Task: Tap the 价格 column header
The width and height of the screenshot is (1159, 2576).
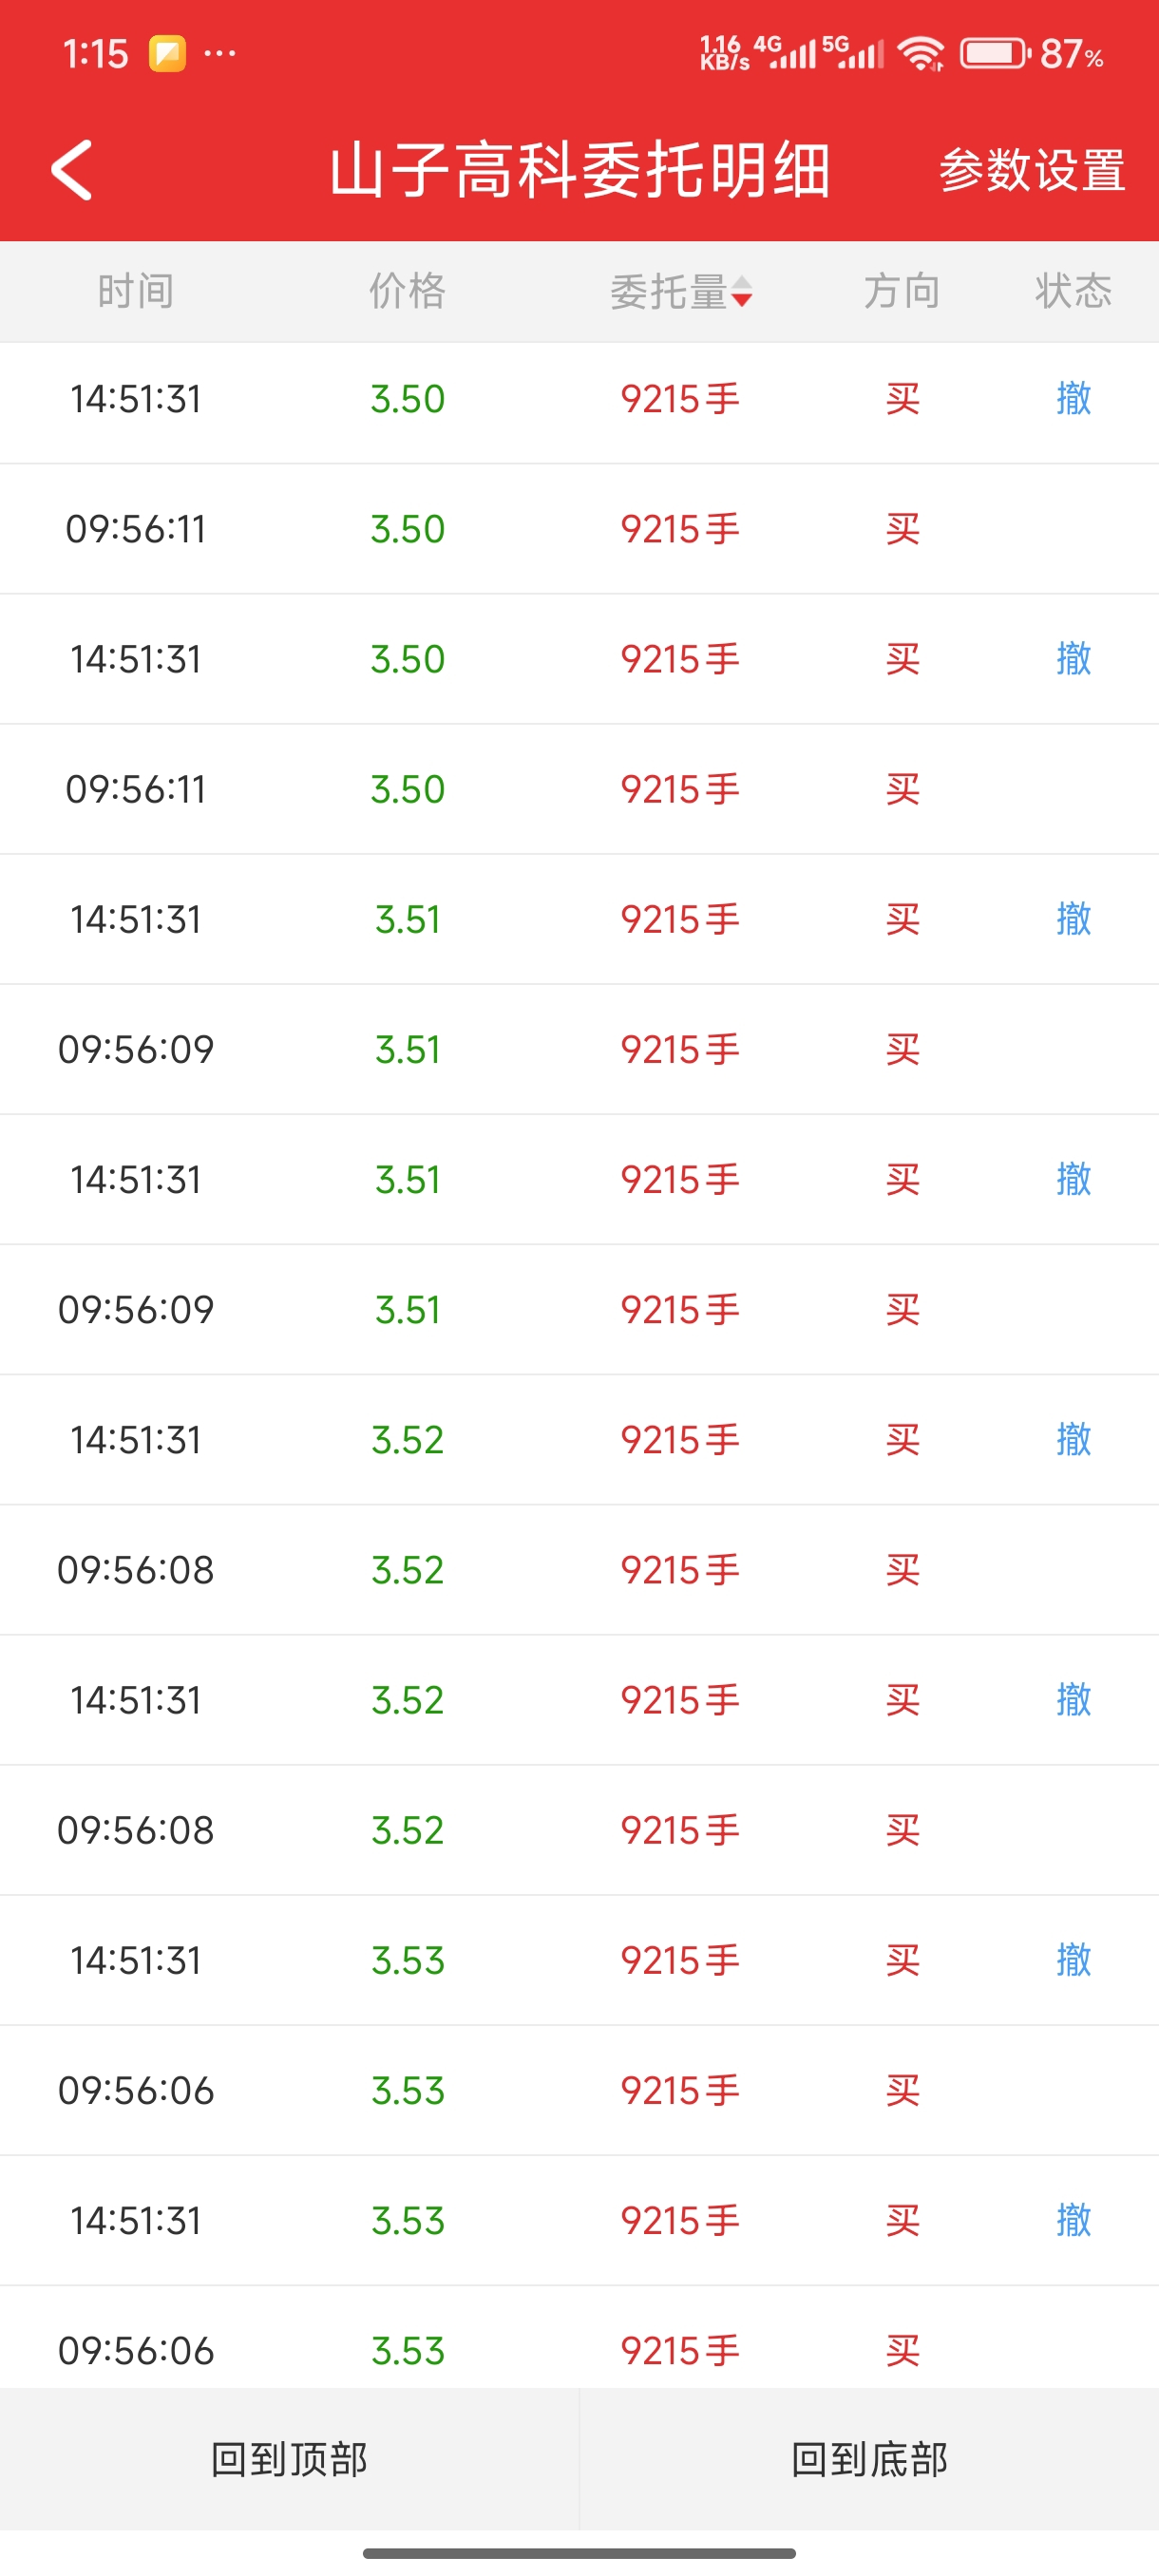Action: pos(407,292)
